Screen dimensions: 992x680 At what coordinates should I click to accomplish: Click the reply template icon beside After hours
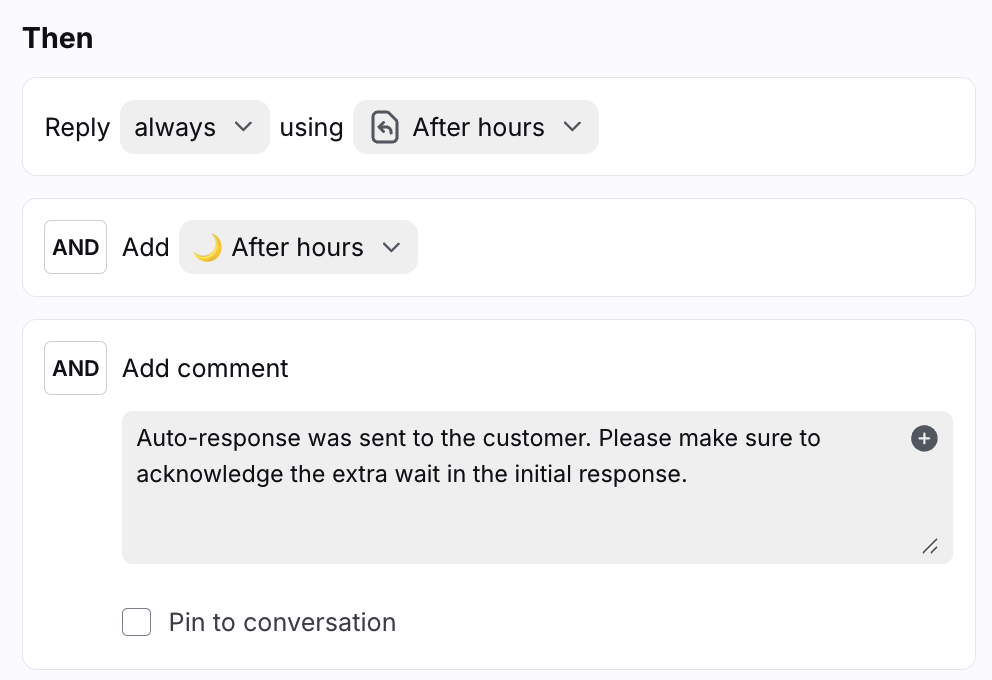(x=385, y=128)
